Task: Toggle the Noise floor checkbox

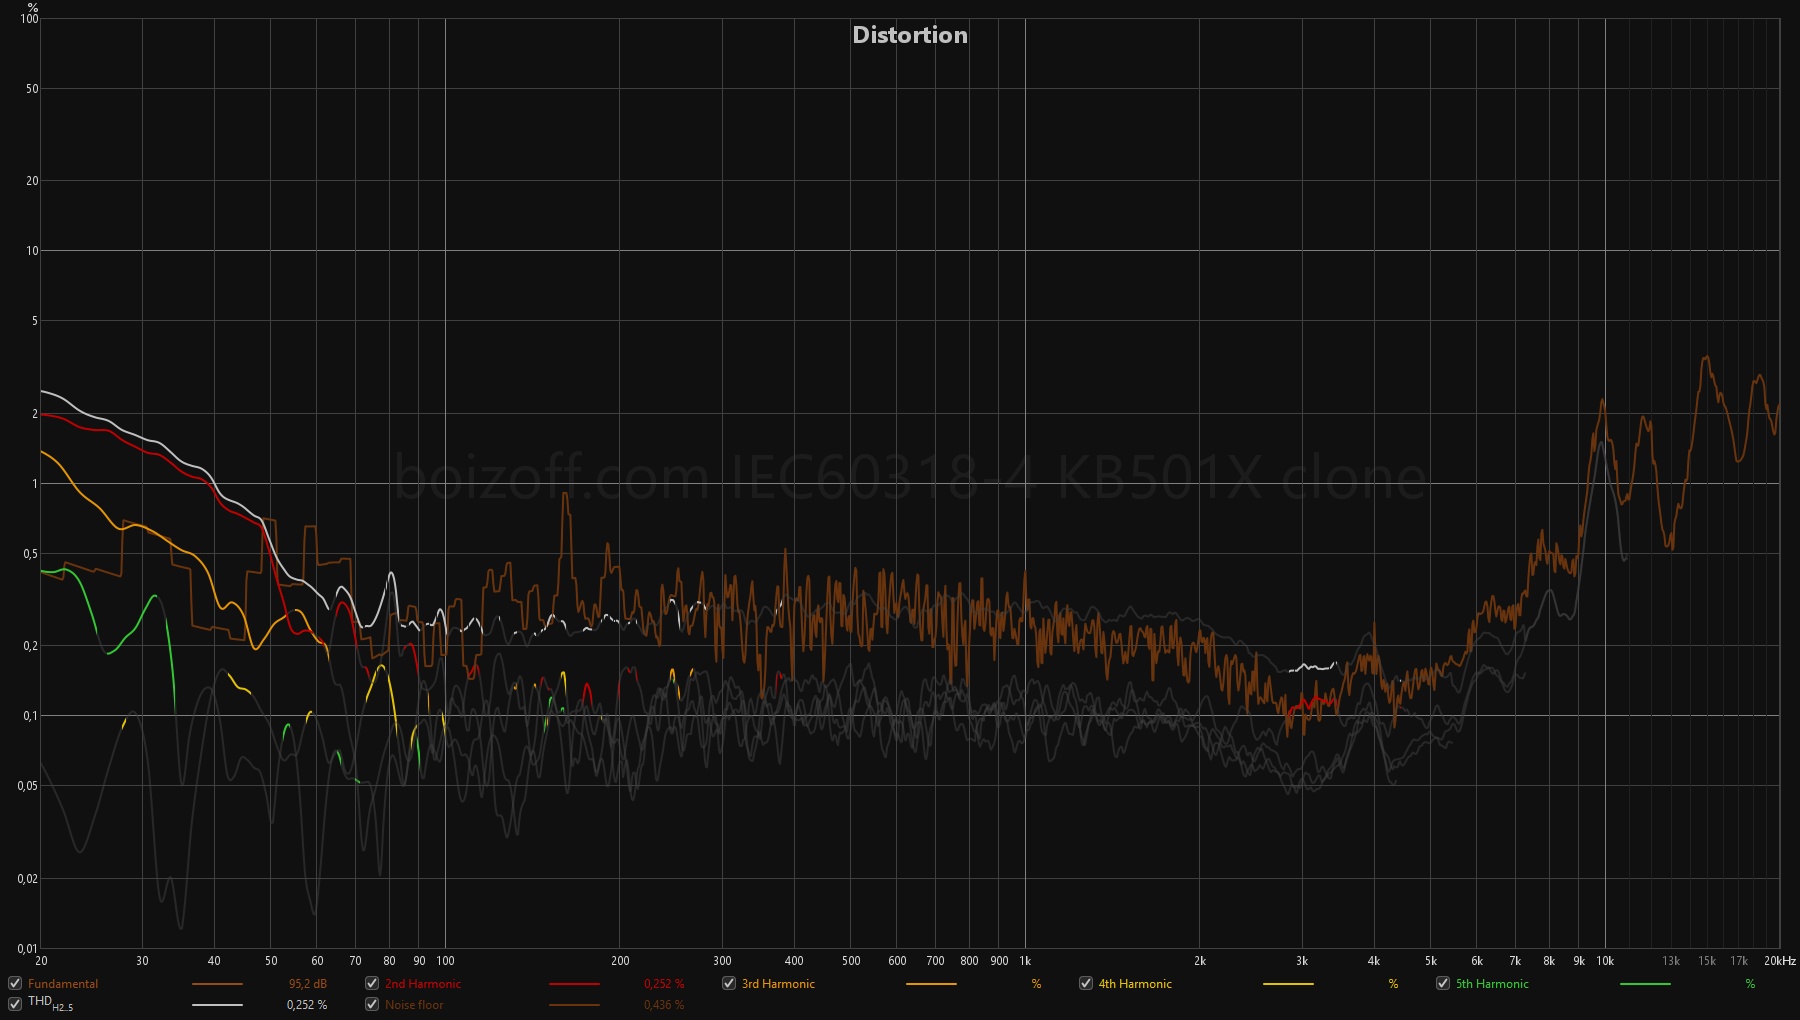Action: [x=372, y=1004]
